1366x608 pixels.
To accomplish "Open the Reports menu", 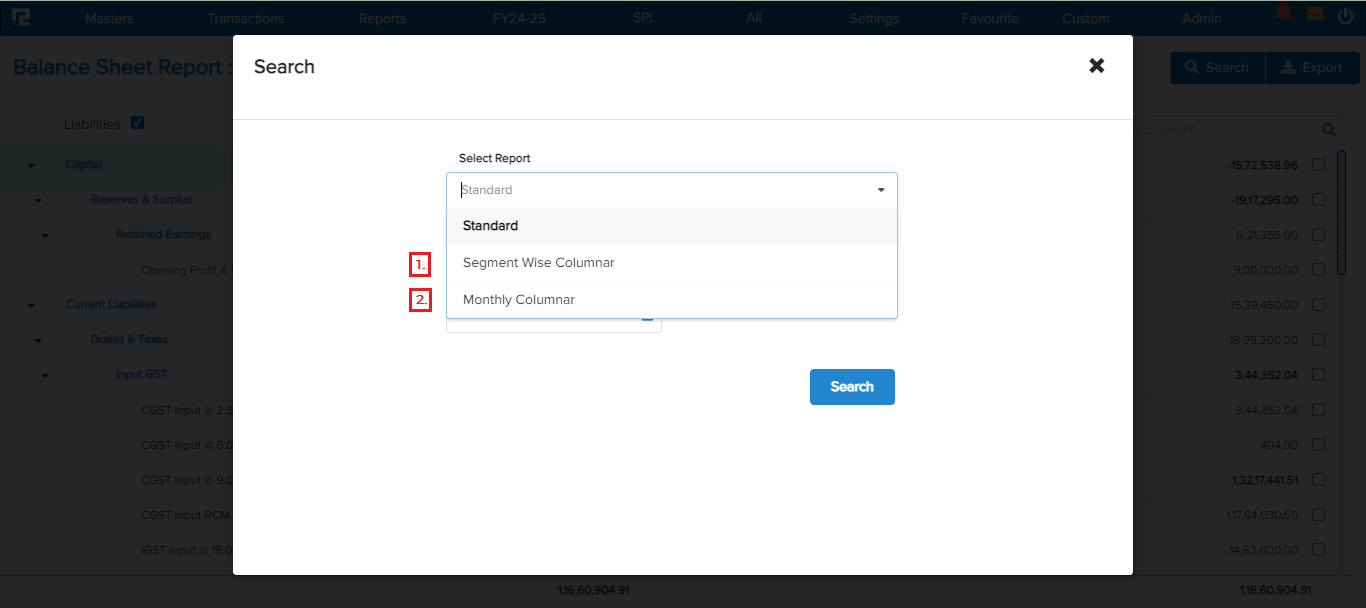I will click(382, 18).
